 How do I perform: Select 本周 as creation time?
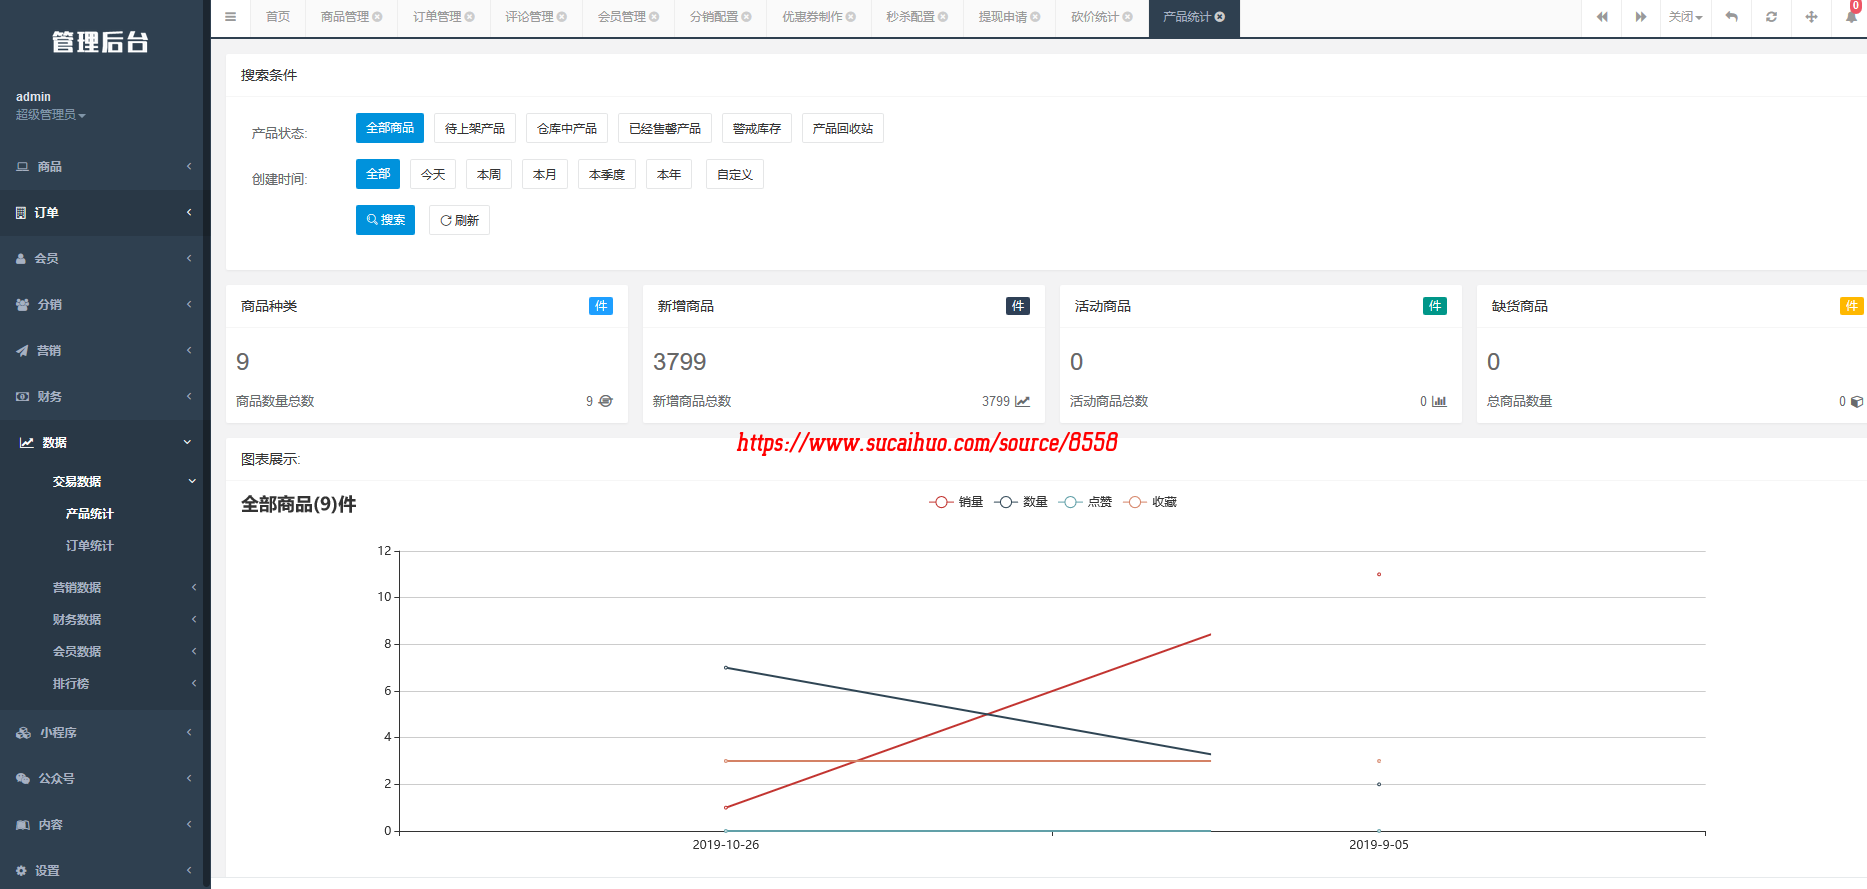[x=489, y=174]
